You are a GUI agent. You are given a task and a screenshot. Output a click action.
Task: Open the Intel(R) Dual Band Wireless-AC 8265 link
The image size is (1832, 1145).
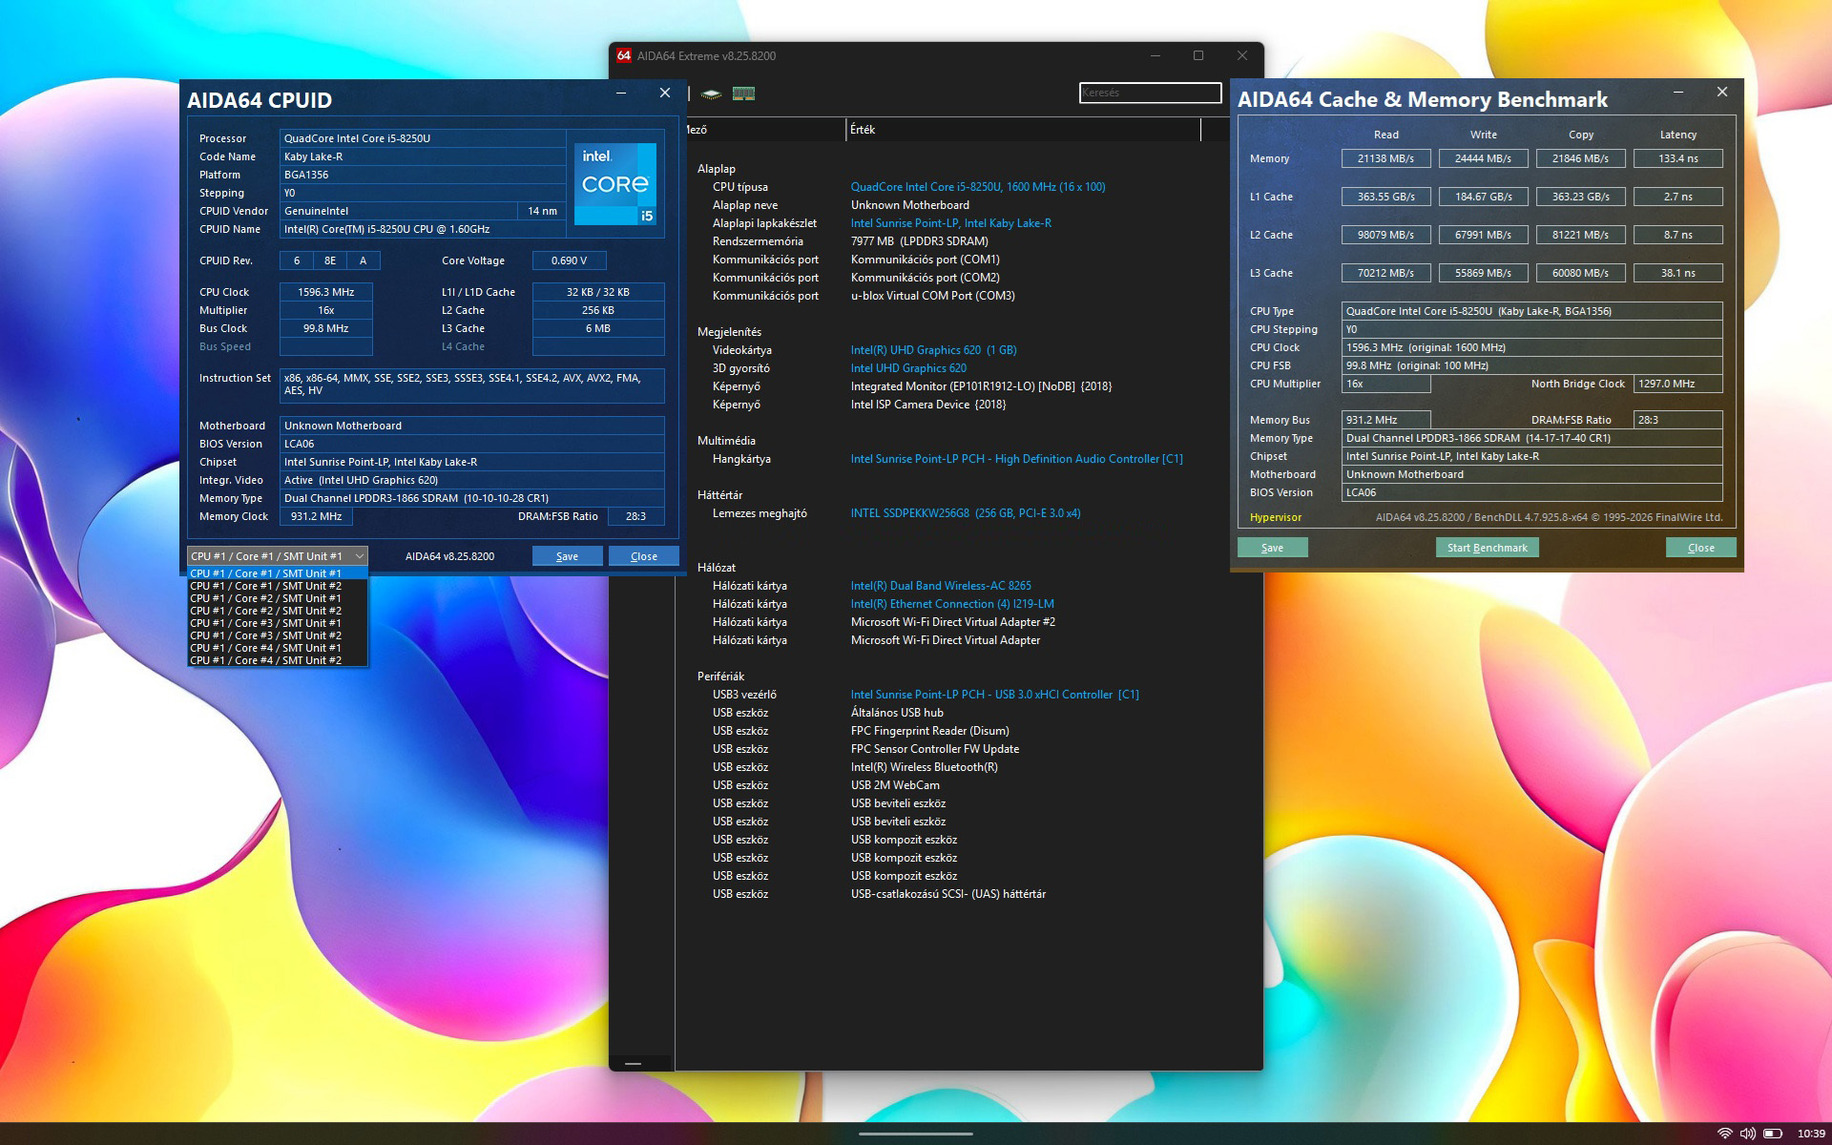pyautogui.click(x=940, y=586)
